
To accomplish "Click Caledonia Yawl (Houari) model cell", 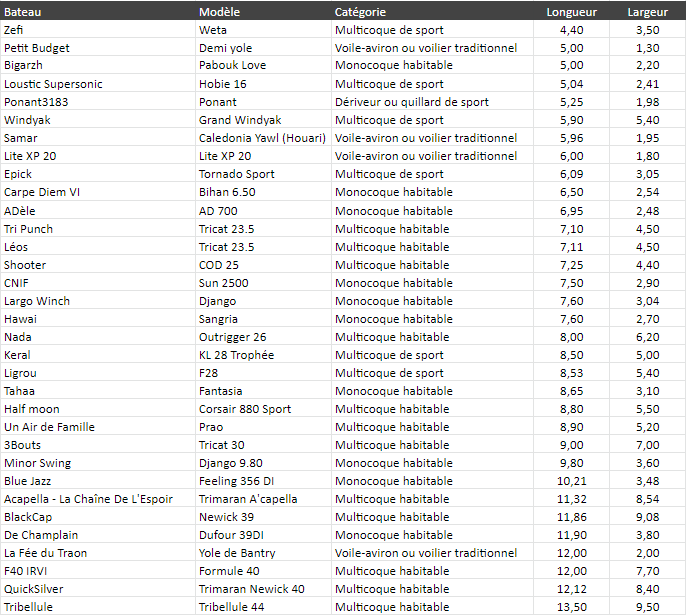I will (x=262, y=138).
